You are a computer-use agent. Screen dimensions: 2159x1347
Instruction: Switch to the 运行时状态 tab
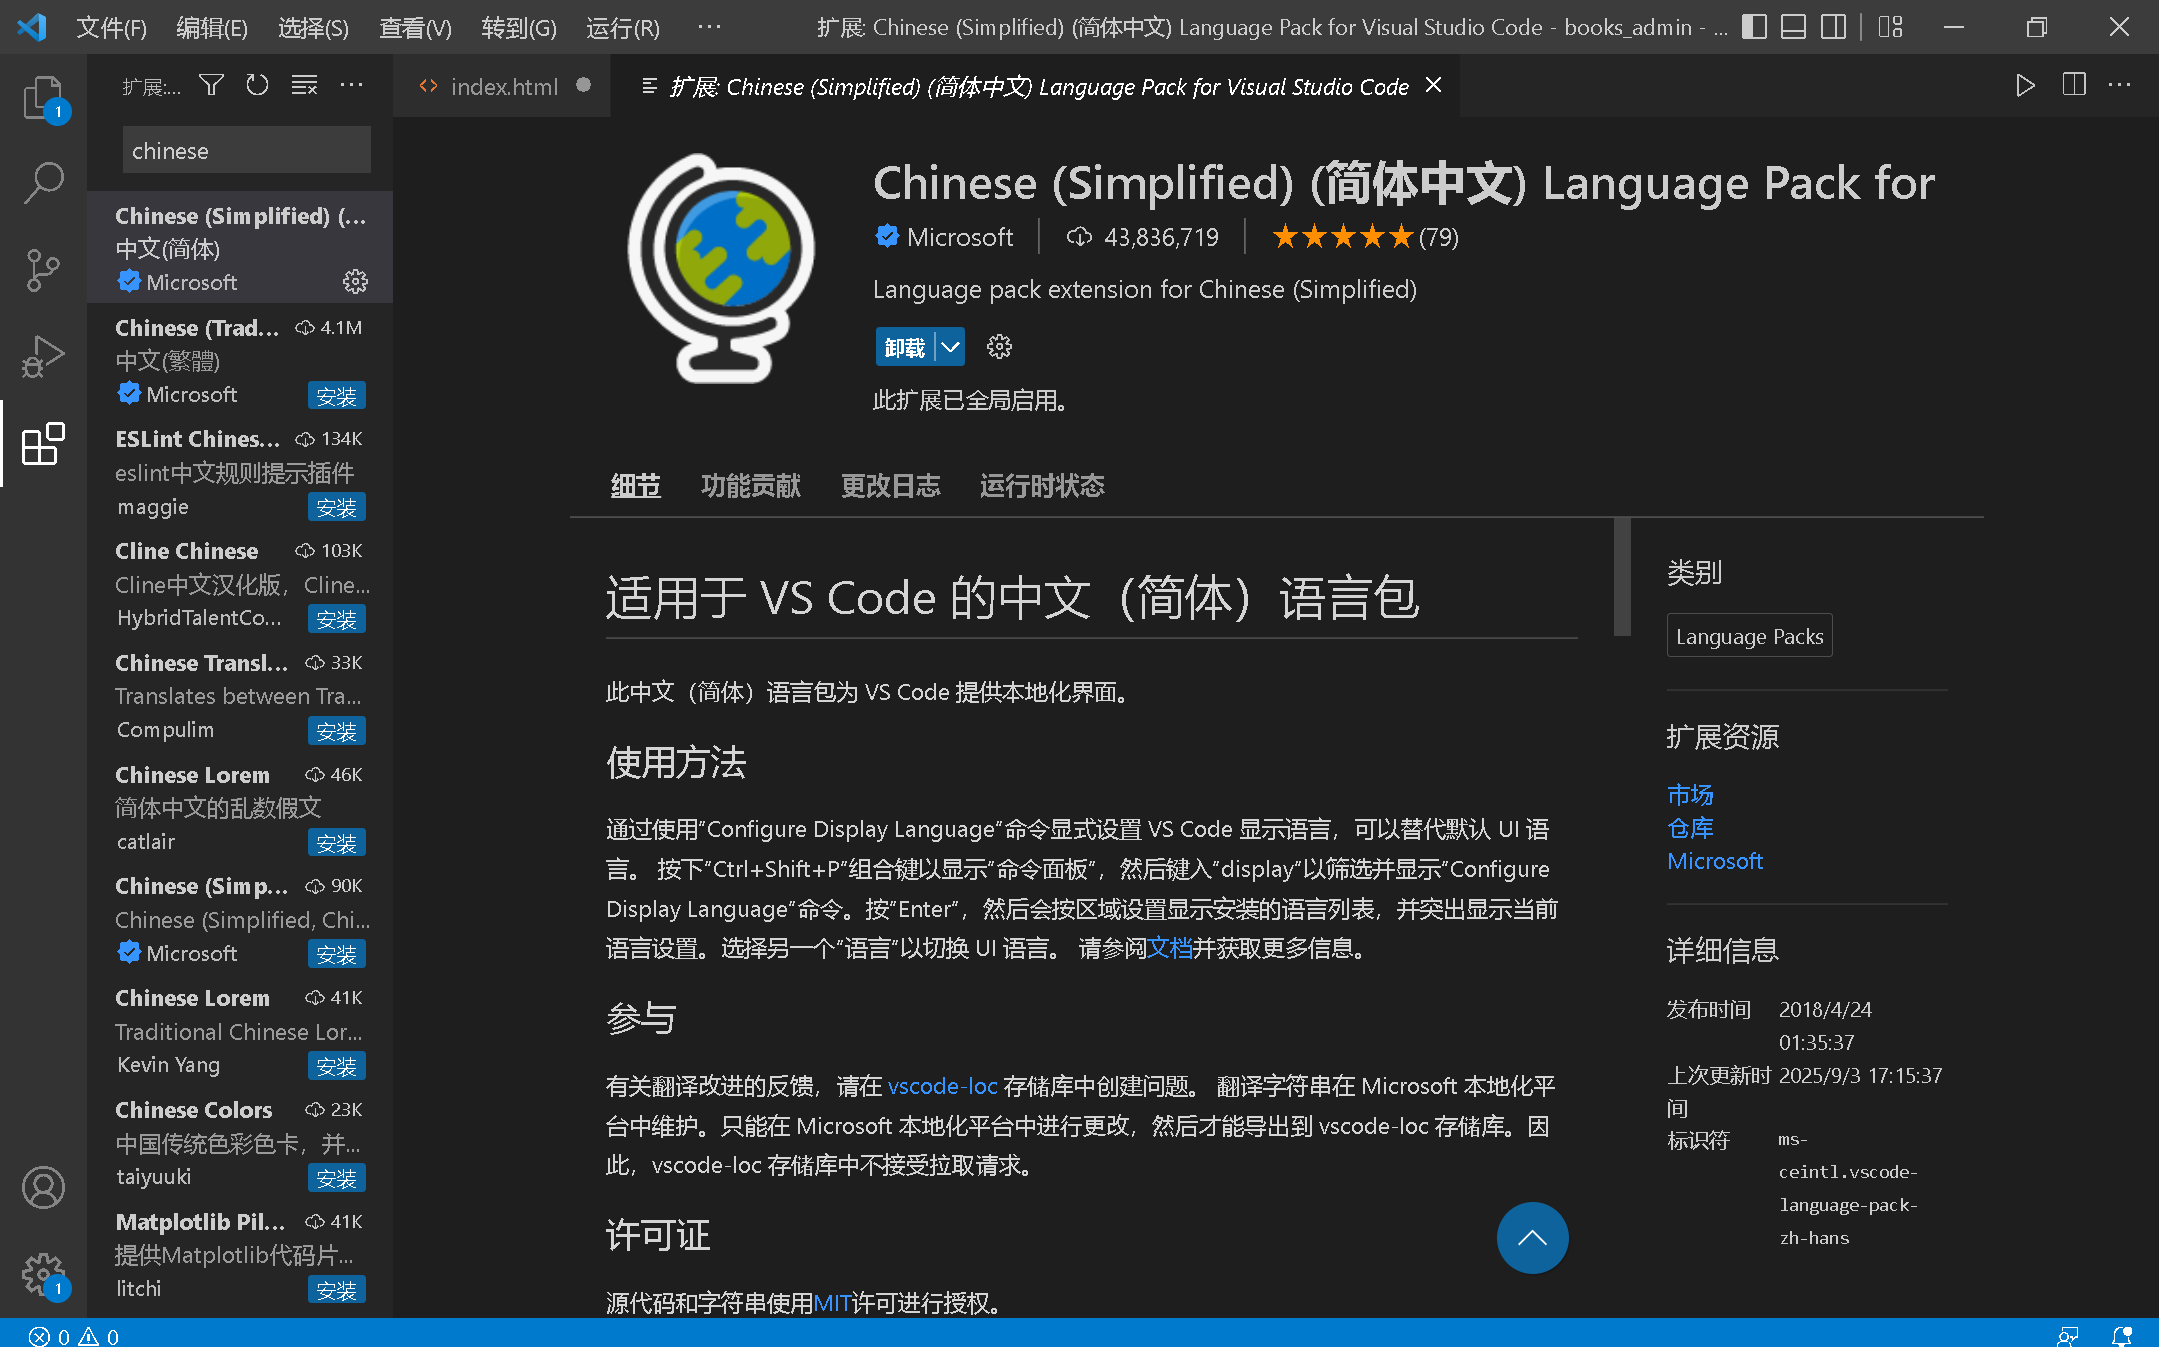(1042, 486)
